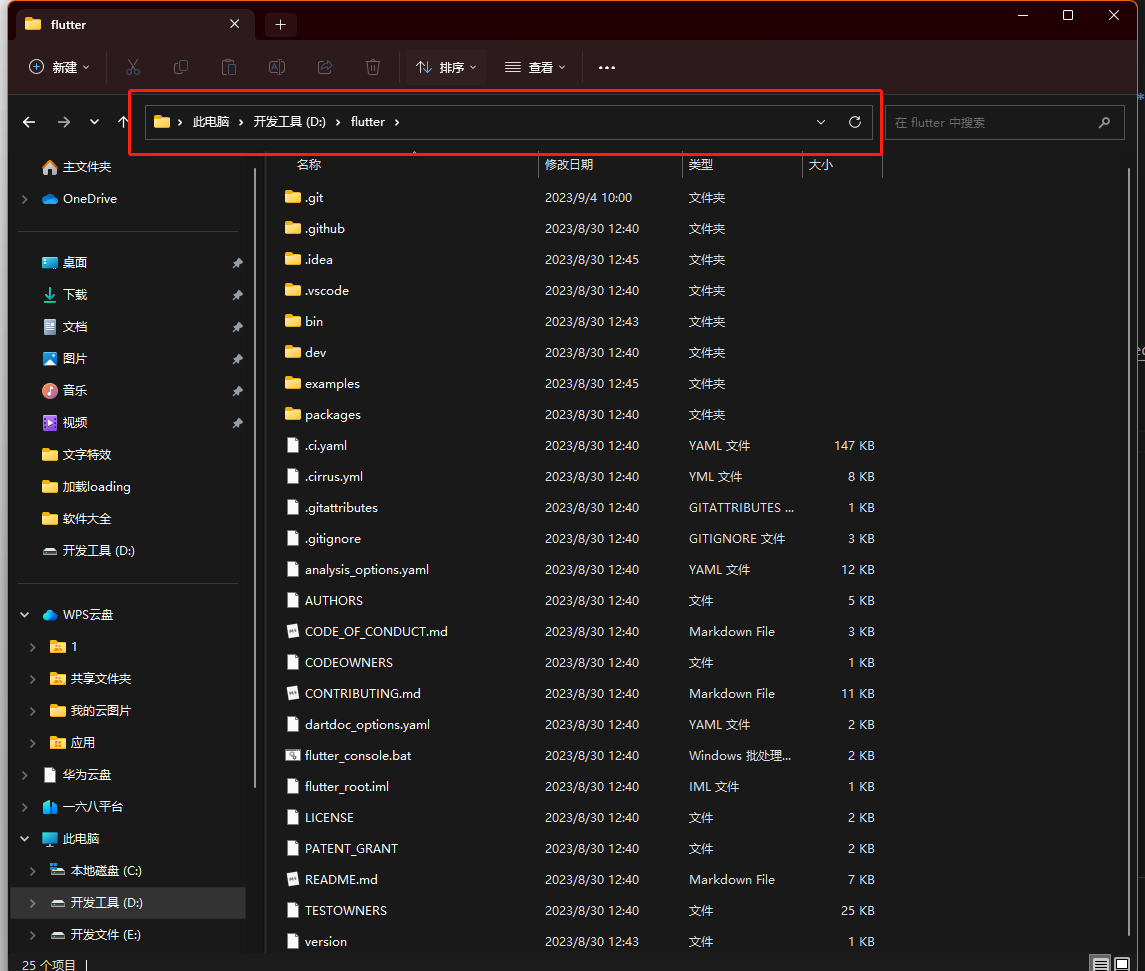Open the 查看 view menu
The image size is (1145, 971).
coord(535,67)
